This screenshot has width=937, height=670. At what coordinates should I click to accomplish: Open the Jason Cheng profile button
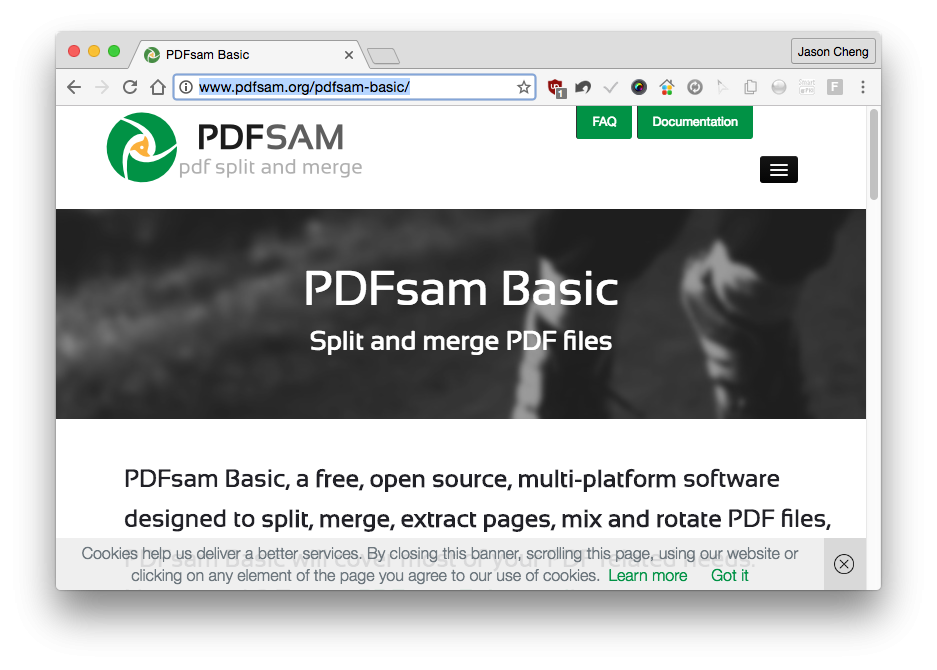833,51
